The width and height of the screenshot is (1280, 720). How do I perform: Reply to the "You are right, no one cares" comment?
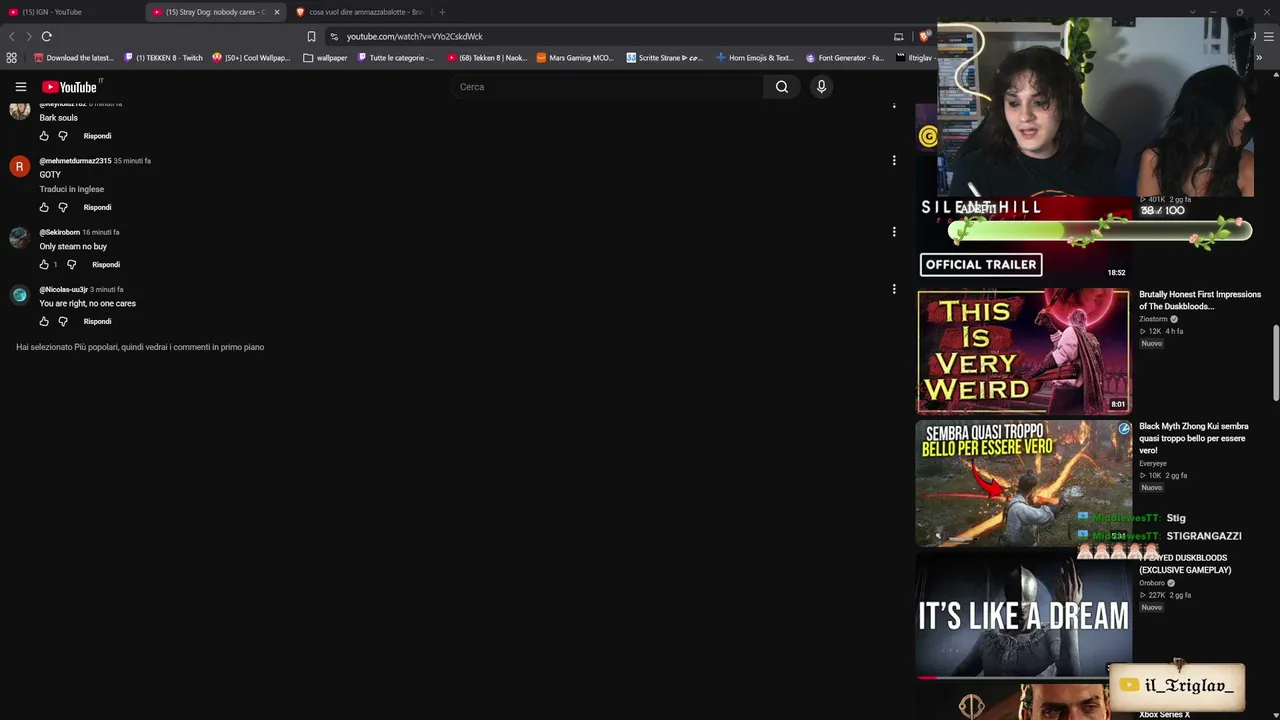97,322
